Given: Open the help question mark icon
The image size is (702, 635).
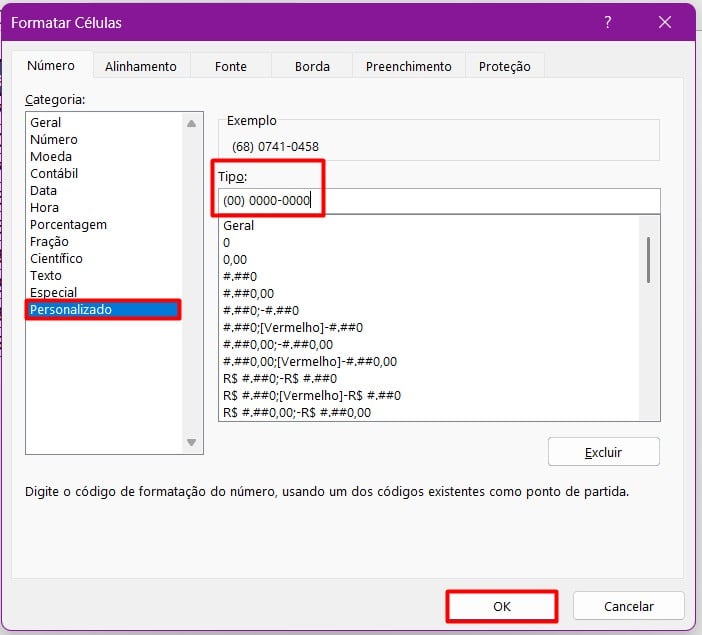Looking at the screenshot, I should coord(608,22).
